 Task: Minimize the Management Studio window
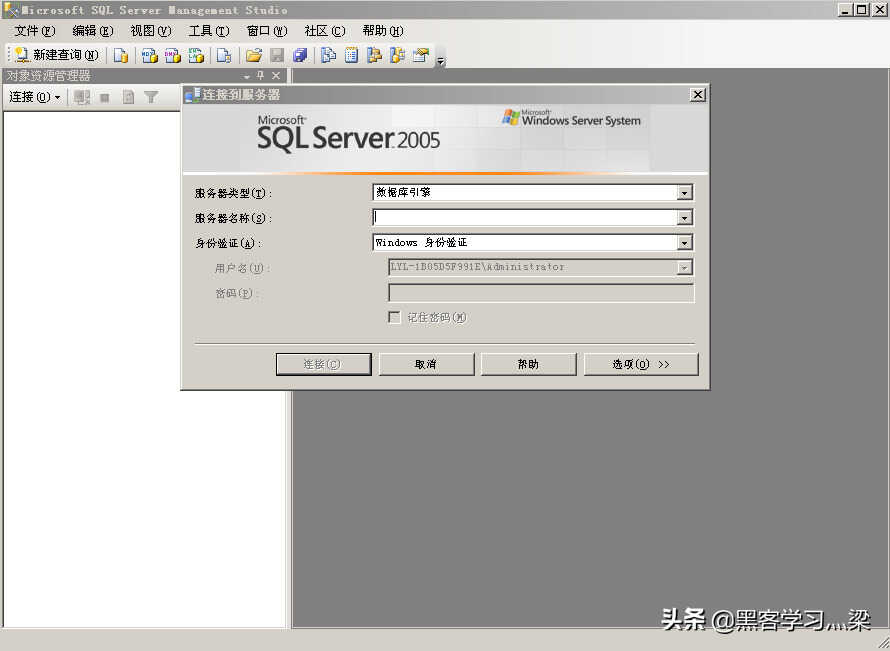pyautogui.click(x=846, y=10)
